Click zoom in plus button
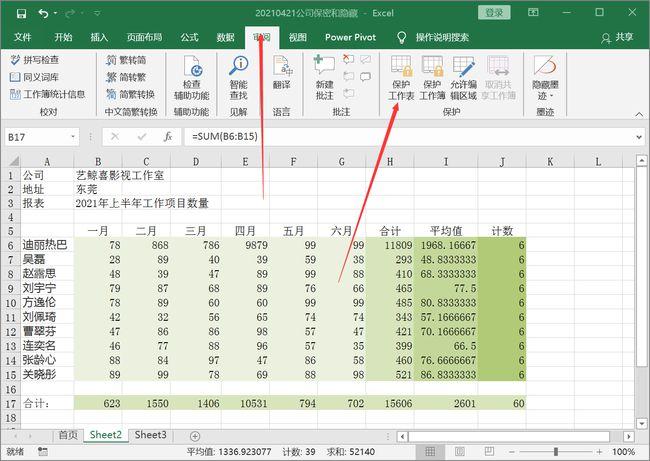650x461 pixels. [x=599, y=451]
